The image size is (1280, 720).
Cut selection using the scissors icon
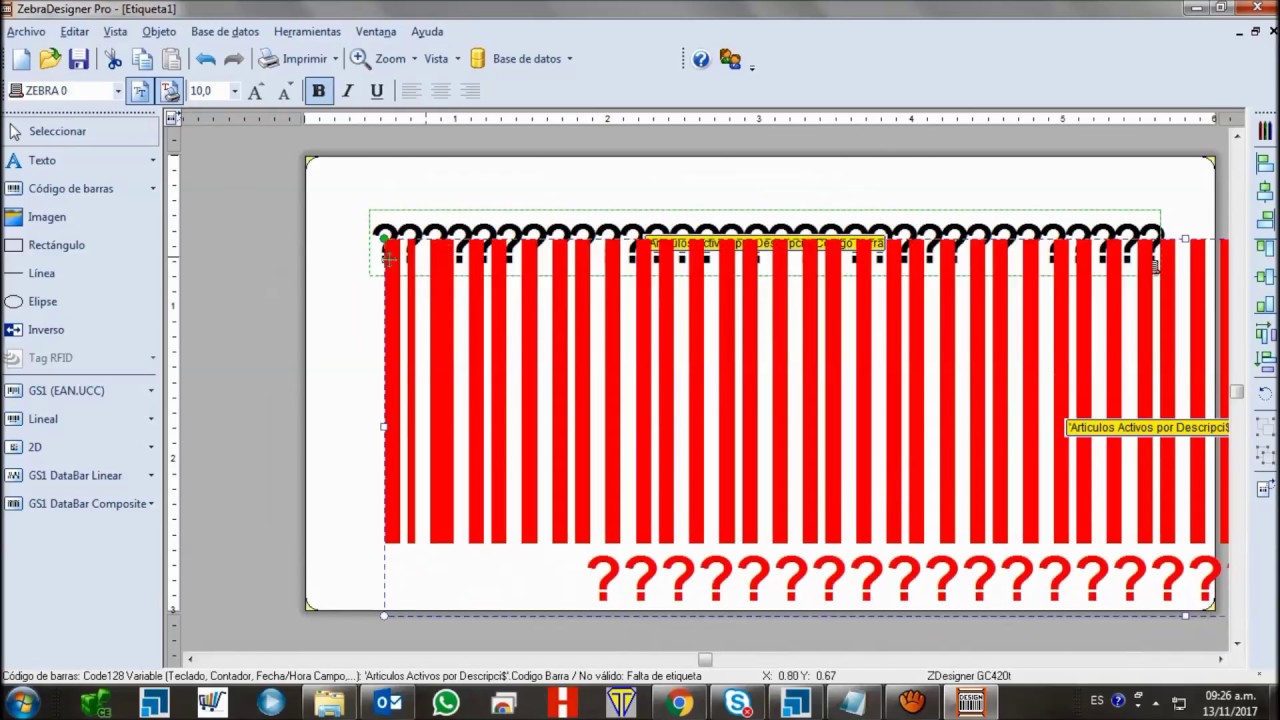point(113,59)
